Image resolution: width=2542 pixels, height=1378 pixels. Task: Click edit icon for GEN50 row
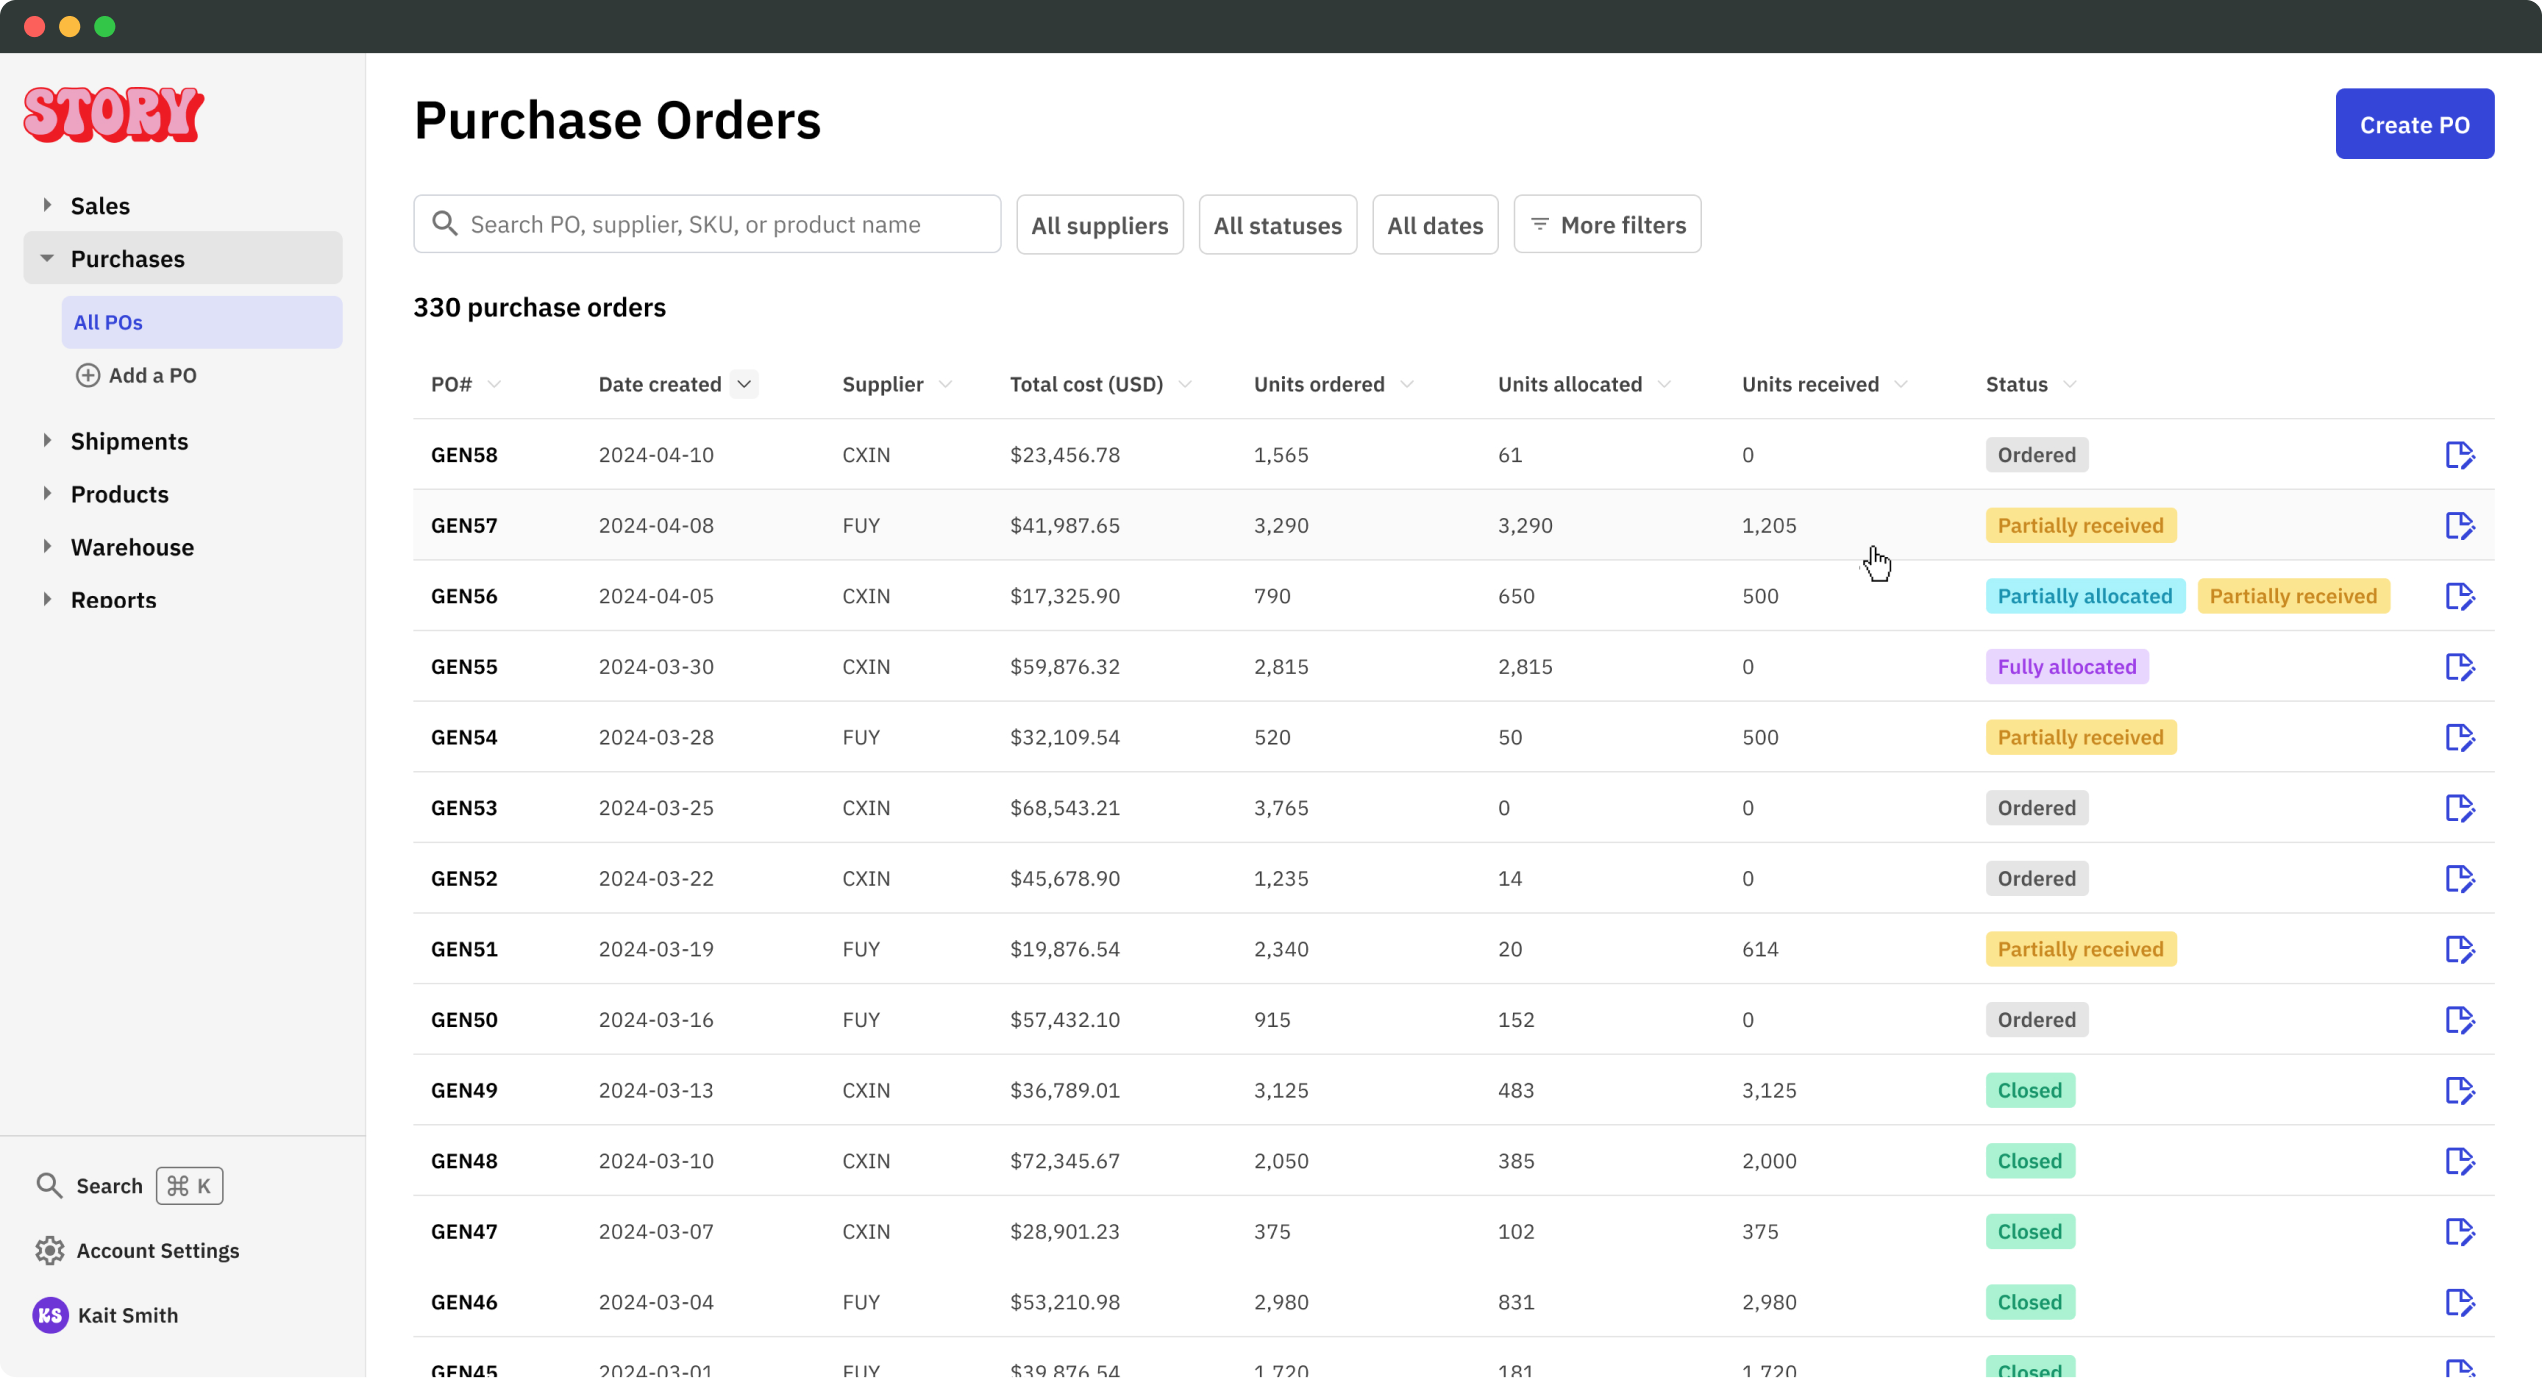pyautogui.click(x=2459, y=1020)
